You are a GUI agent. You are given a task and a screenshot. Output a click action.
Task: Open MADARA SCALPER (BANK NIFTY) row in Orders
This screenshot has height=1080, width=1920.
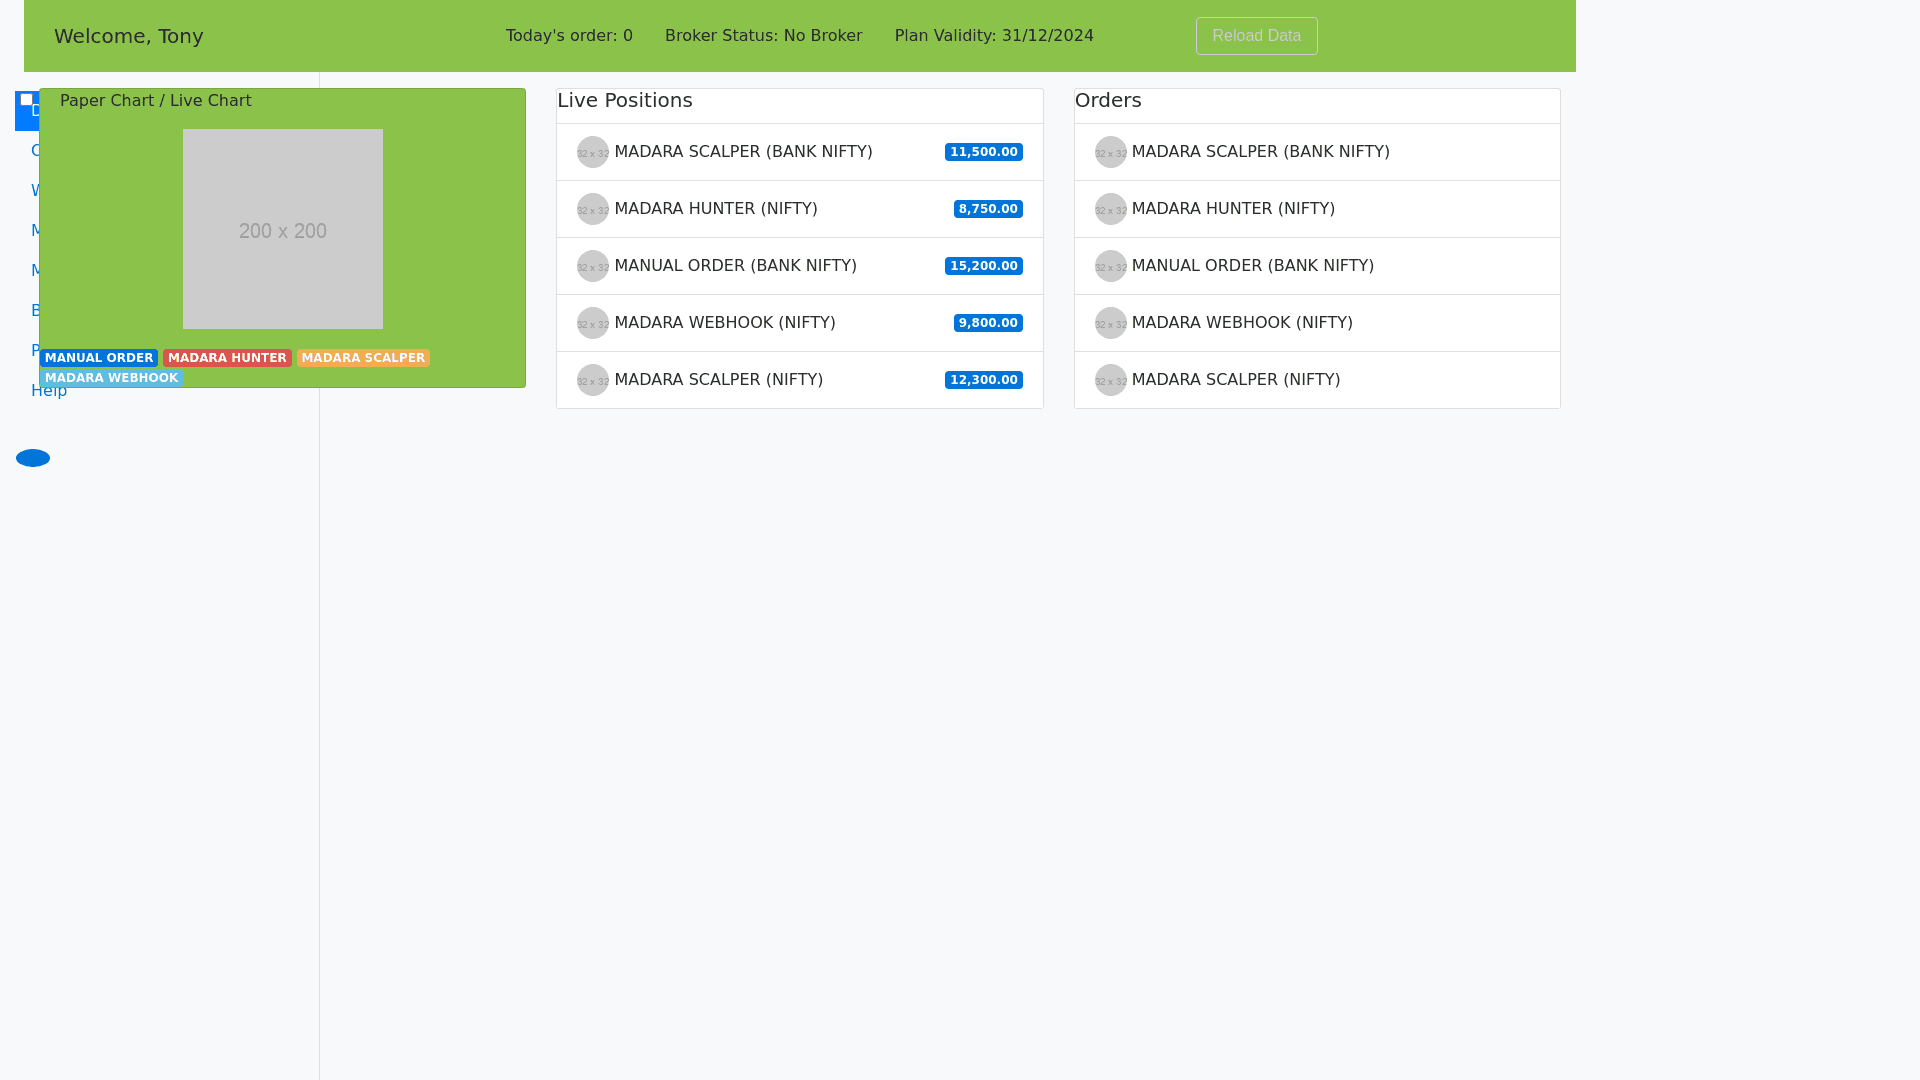(x=1260, y=152)
